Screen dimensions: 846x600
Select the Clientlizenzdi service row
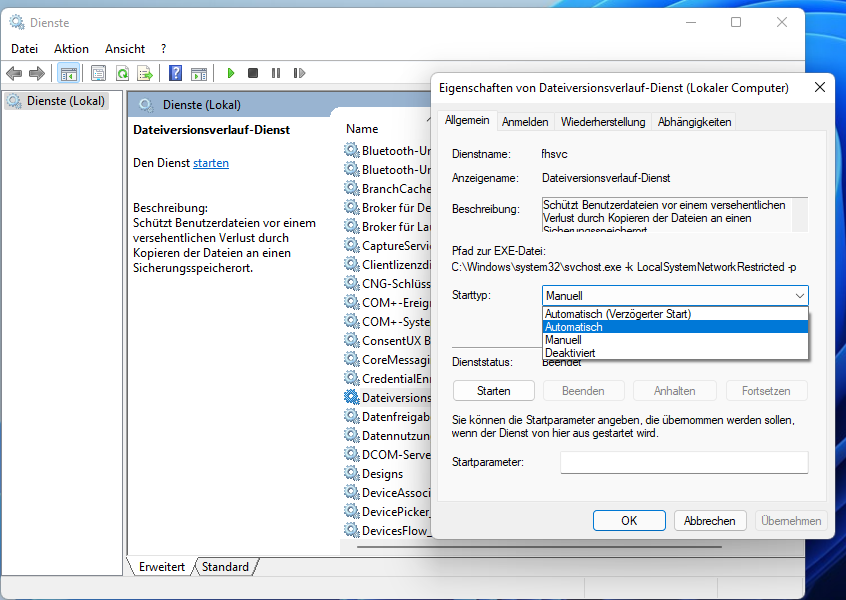click(387, 264)
